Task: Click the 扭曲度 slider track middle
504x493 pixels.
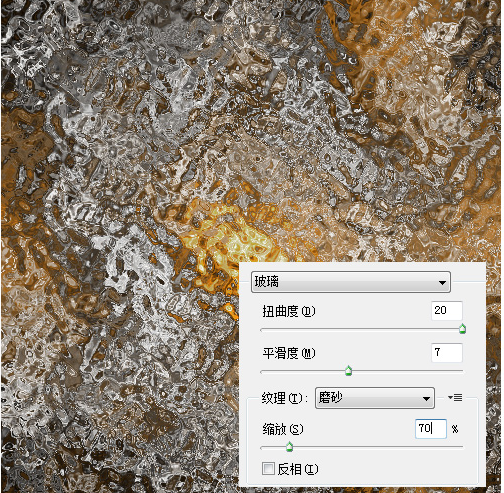Action: coord(362,330)
